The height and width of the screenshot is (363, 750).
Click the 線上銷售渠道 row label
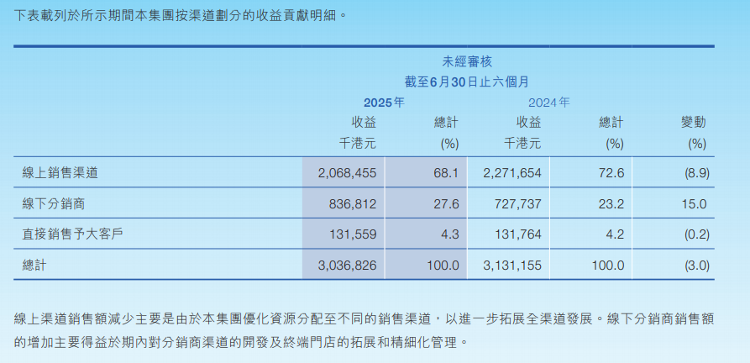coord(60,172)
